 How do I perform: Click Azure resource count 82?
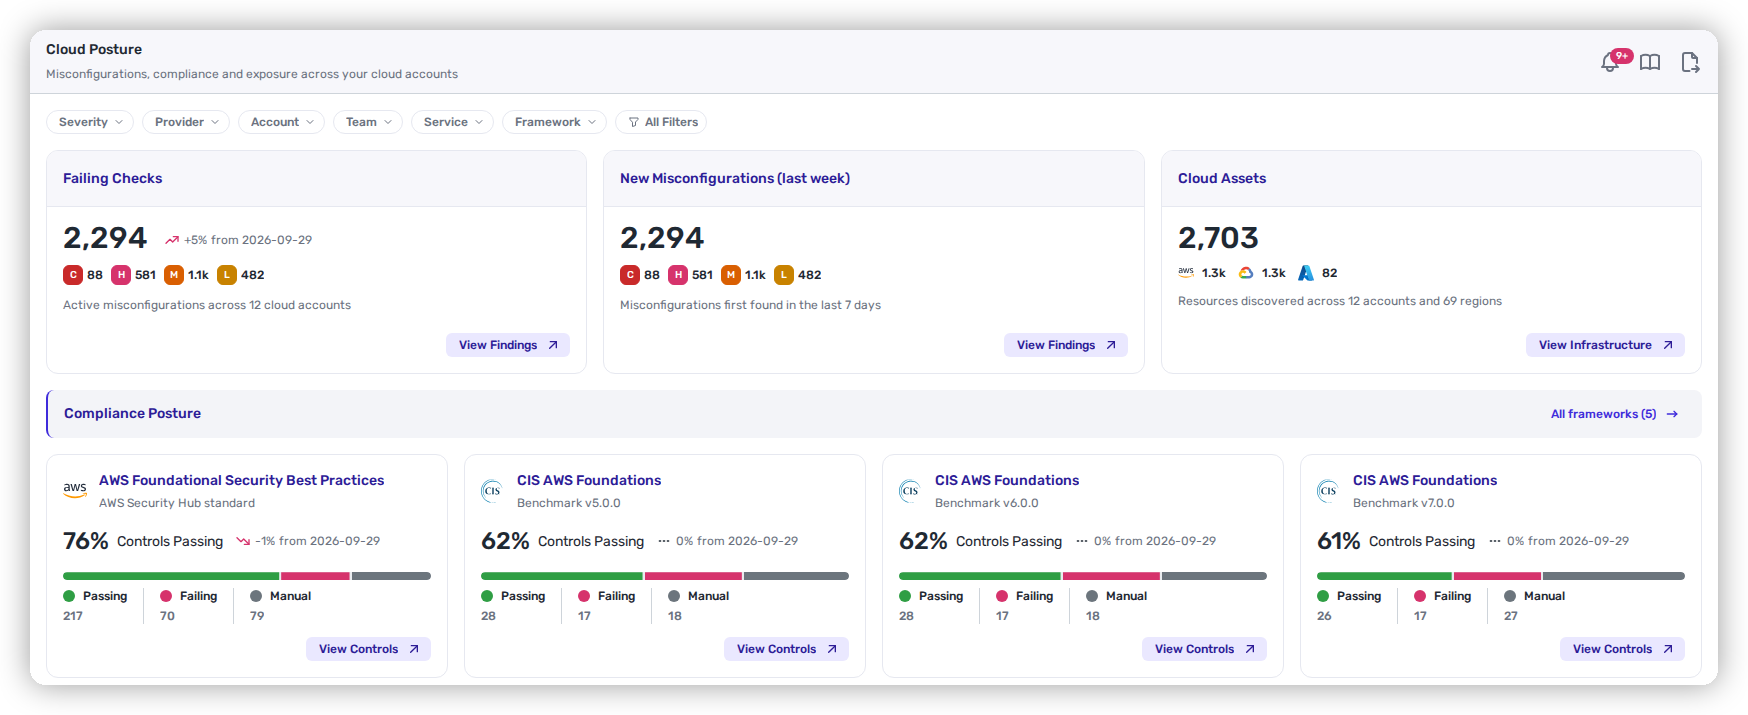[x=1330, y=273]
